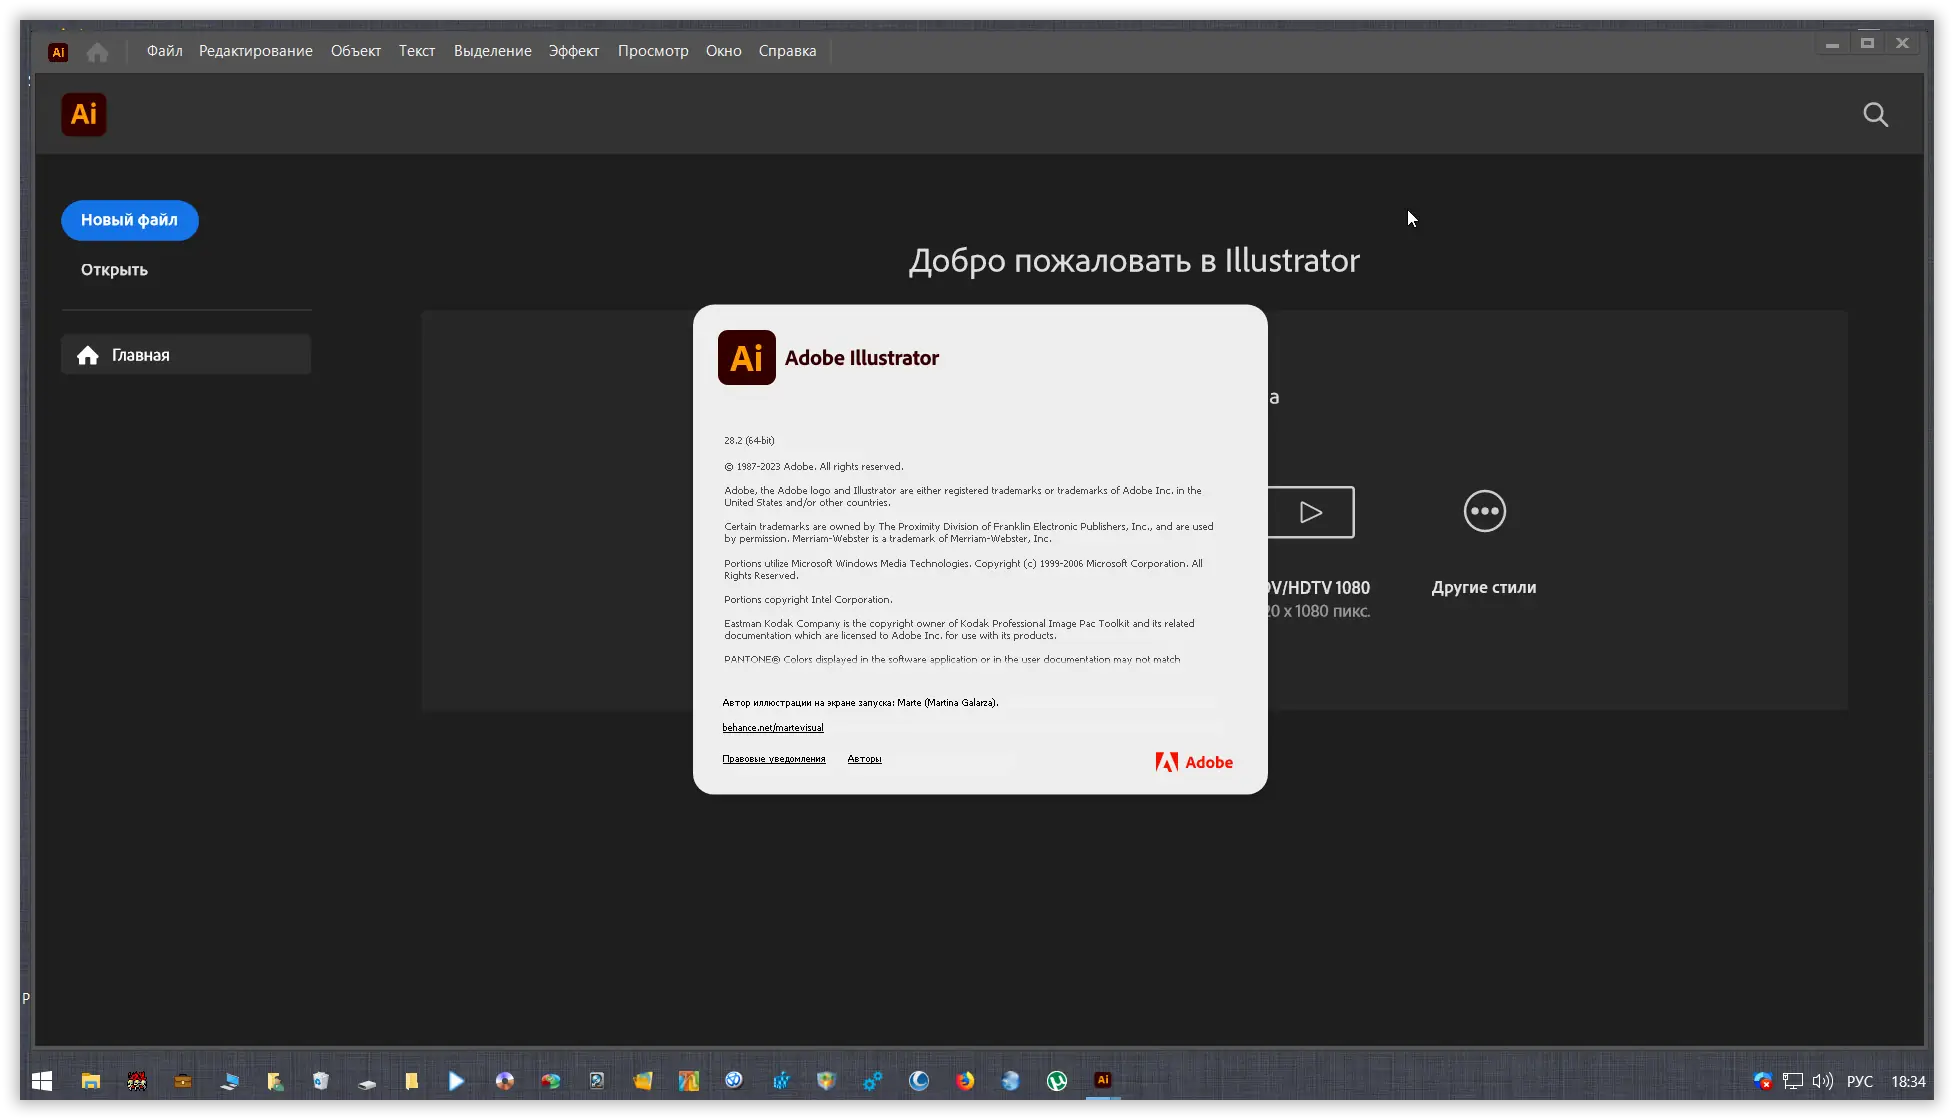The height and width of the screenshot is (1120, 1954).
Task: Click the Правовые уведомления link
Action: pyautogui.click(x=774, y=759)
